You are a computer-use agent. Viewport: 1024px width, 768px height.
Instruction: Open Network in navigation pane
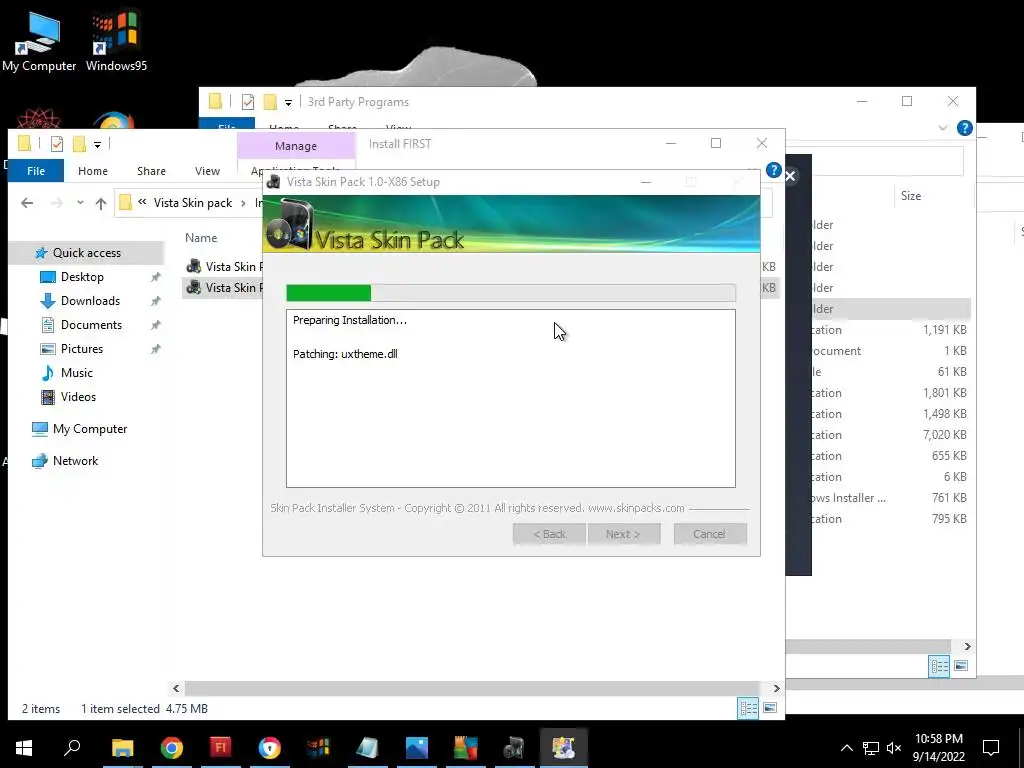tap(75, 461)
